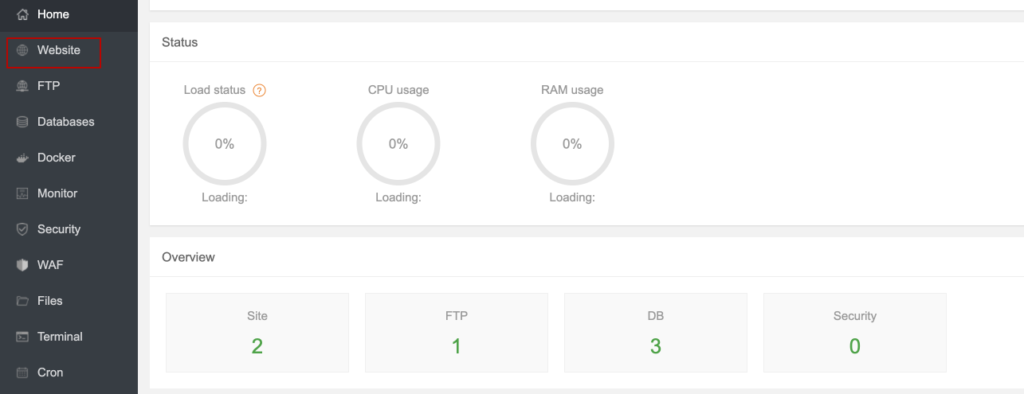Open the DB overview card showing 3
The height and width of the screenshot is (394, 1024).
pos(656,333)
